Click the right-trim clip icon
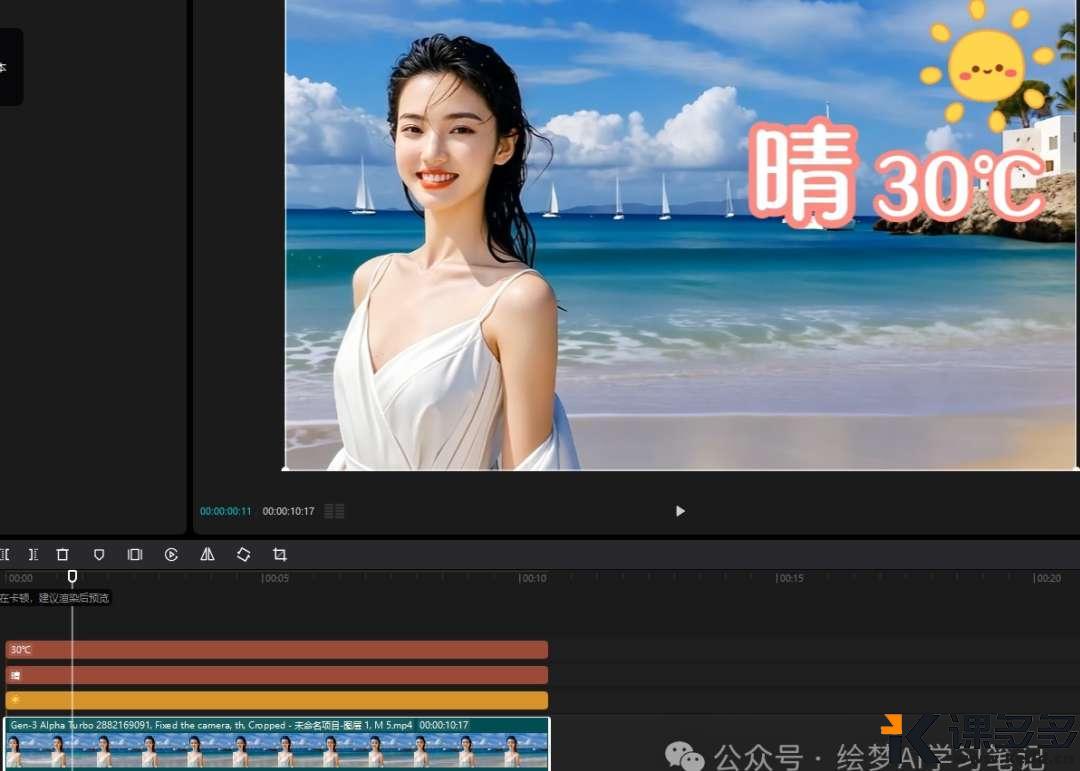This screenshot has height=771, width=1080. coord(33,554)
